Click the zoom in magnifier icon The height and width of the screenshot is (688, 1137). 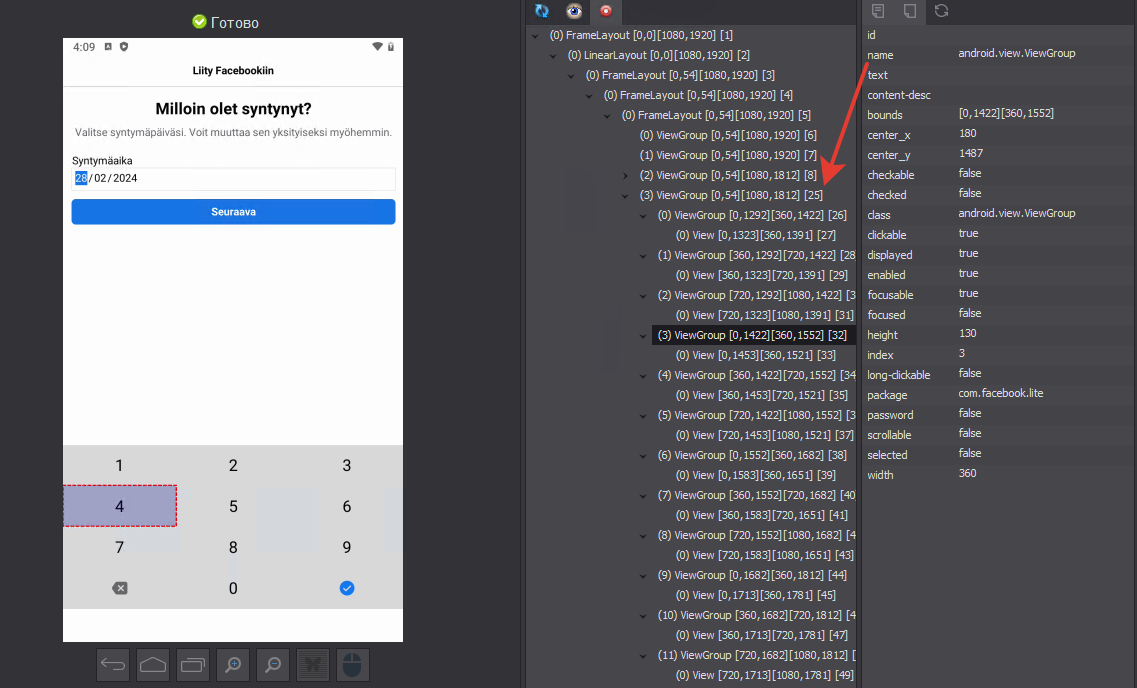coord(233,665)
